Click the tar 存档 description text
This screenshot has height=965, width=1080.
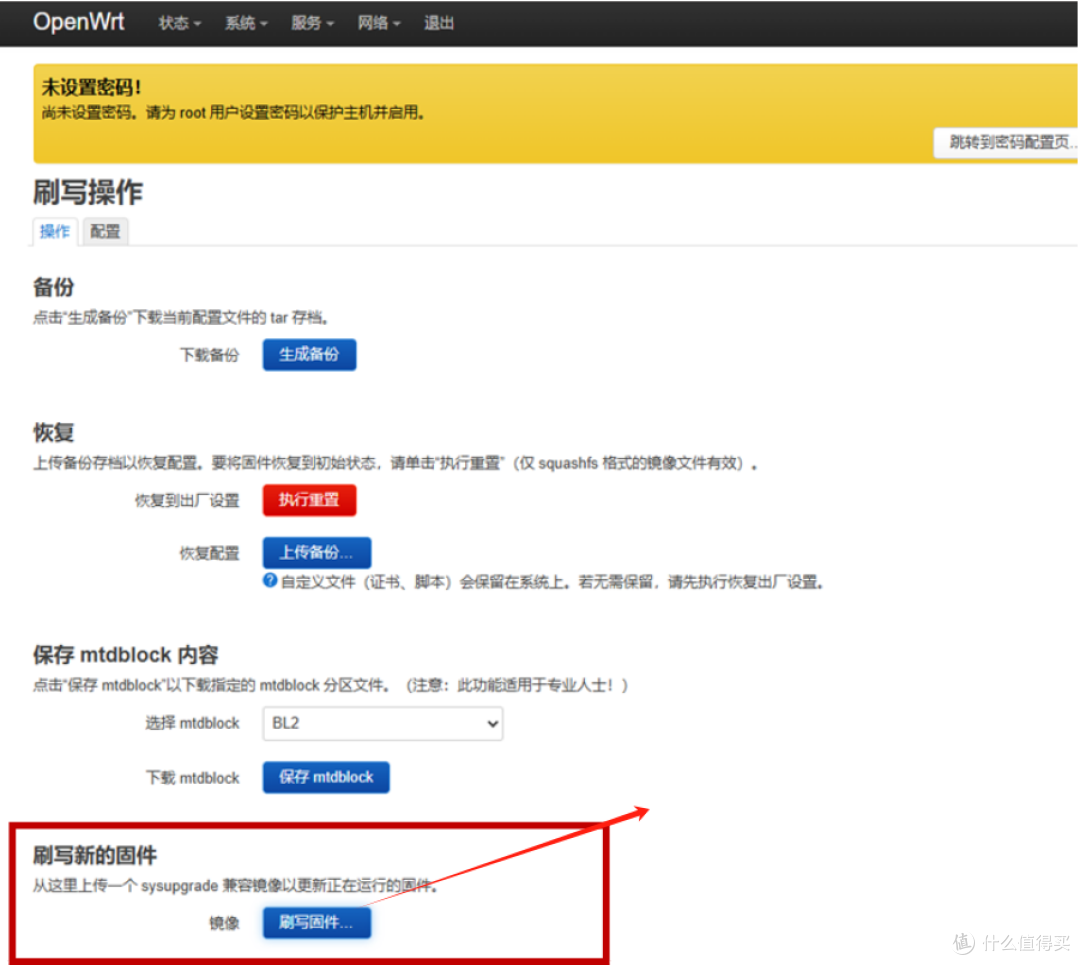(181, 318)
